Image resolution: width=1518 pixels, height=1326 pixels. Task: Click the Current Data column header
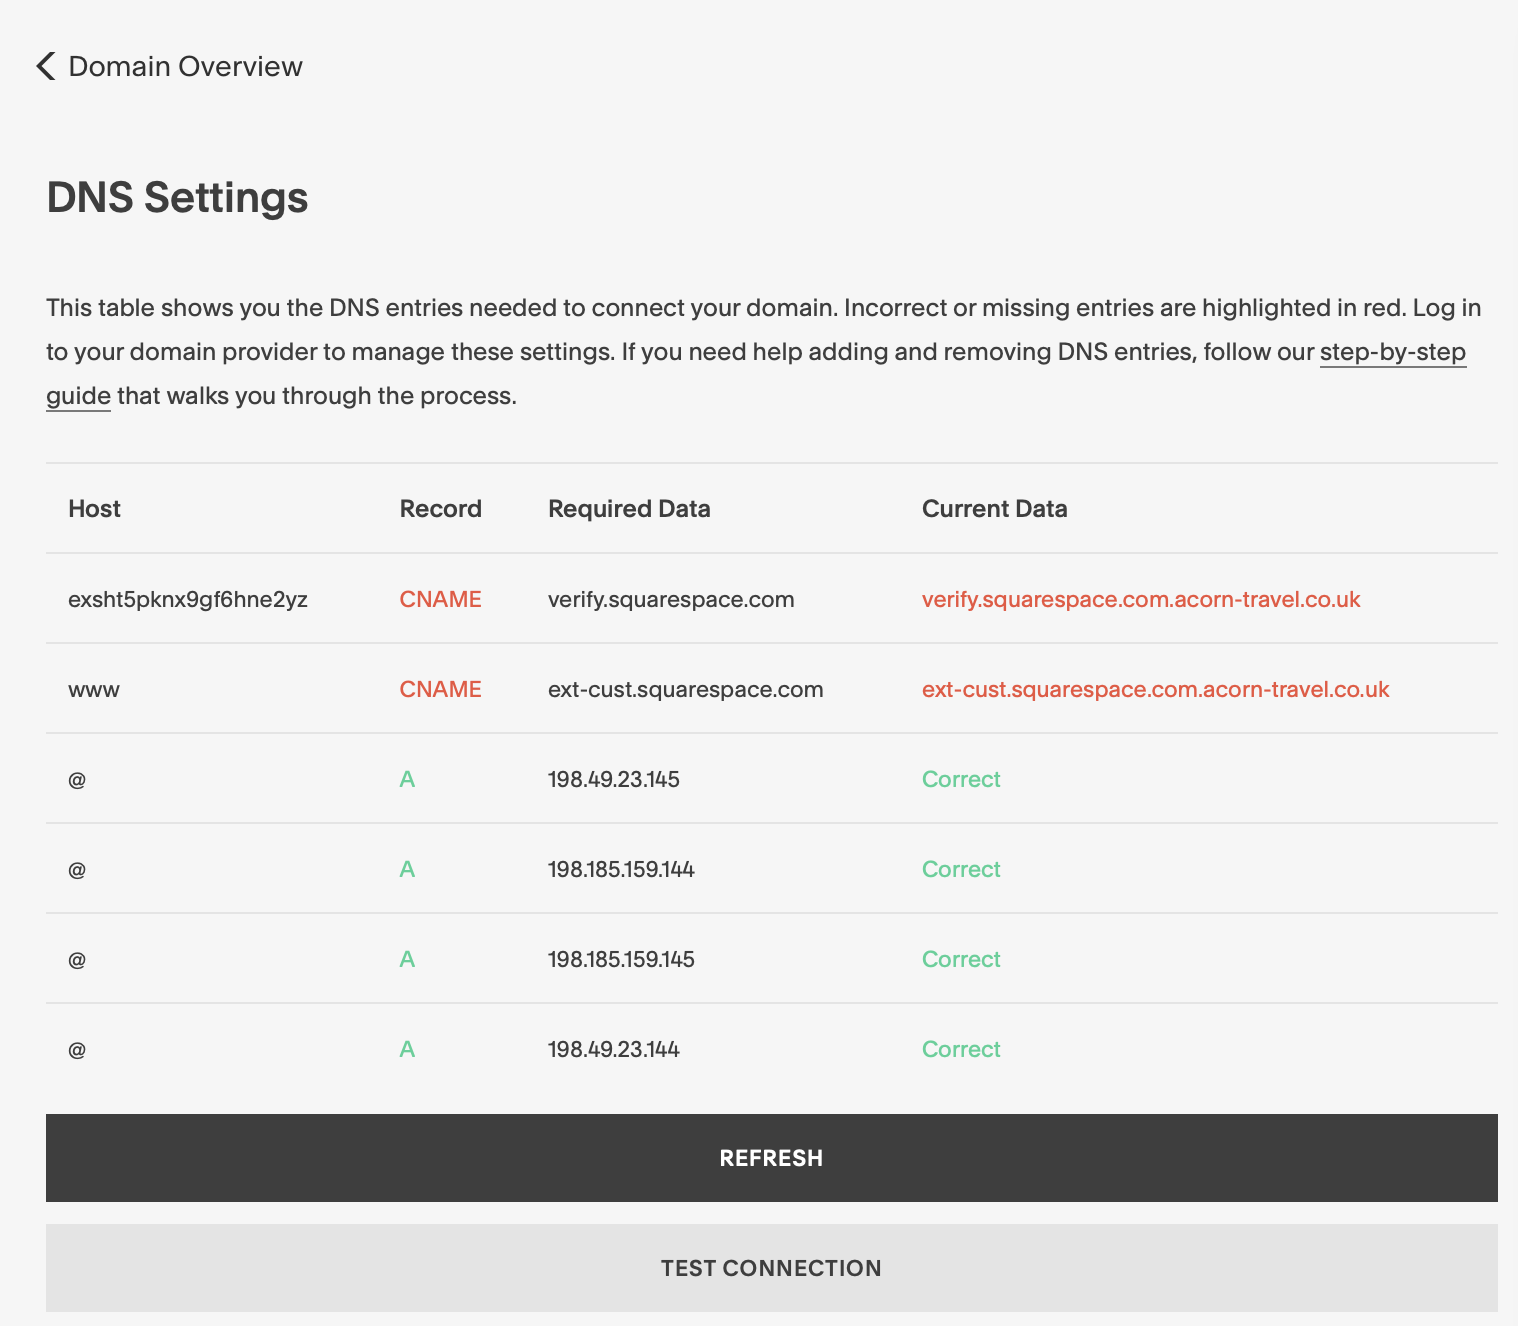(x=994, y=508)
